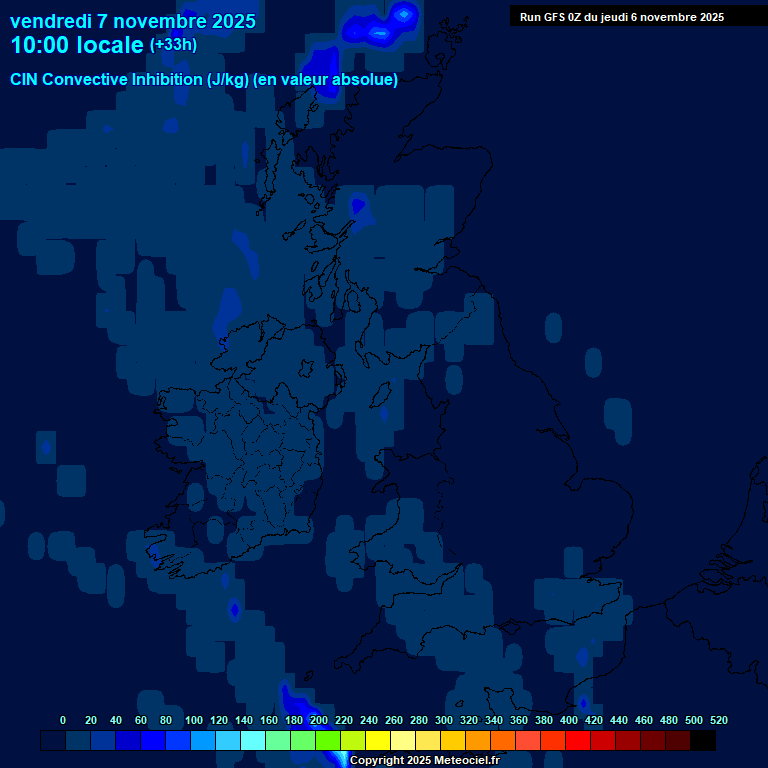
Task: Click the legend value '220'
Action: coord(344,720)
